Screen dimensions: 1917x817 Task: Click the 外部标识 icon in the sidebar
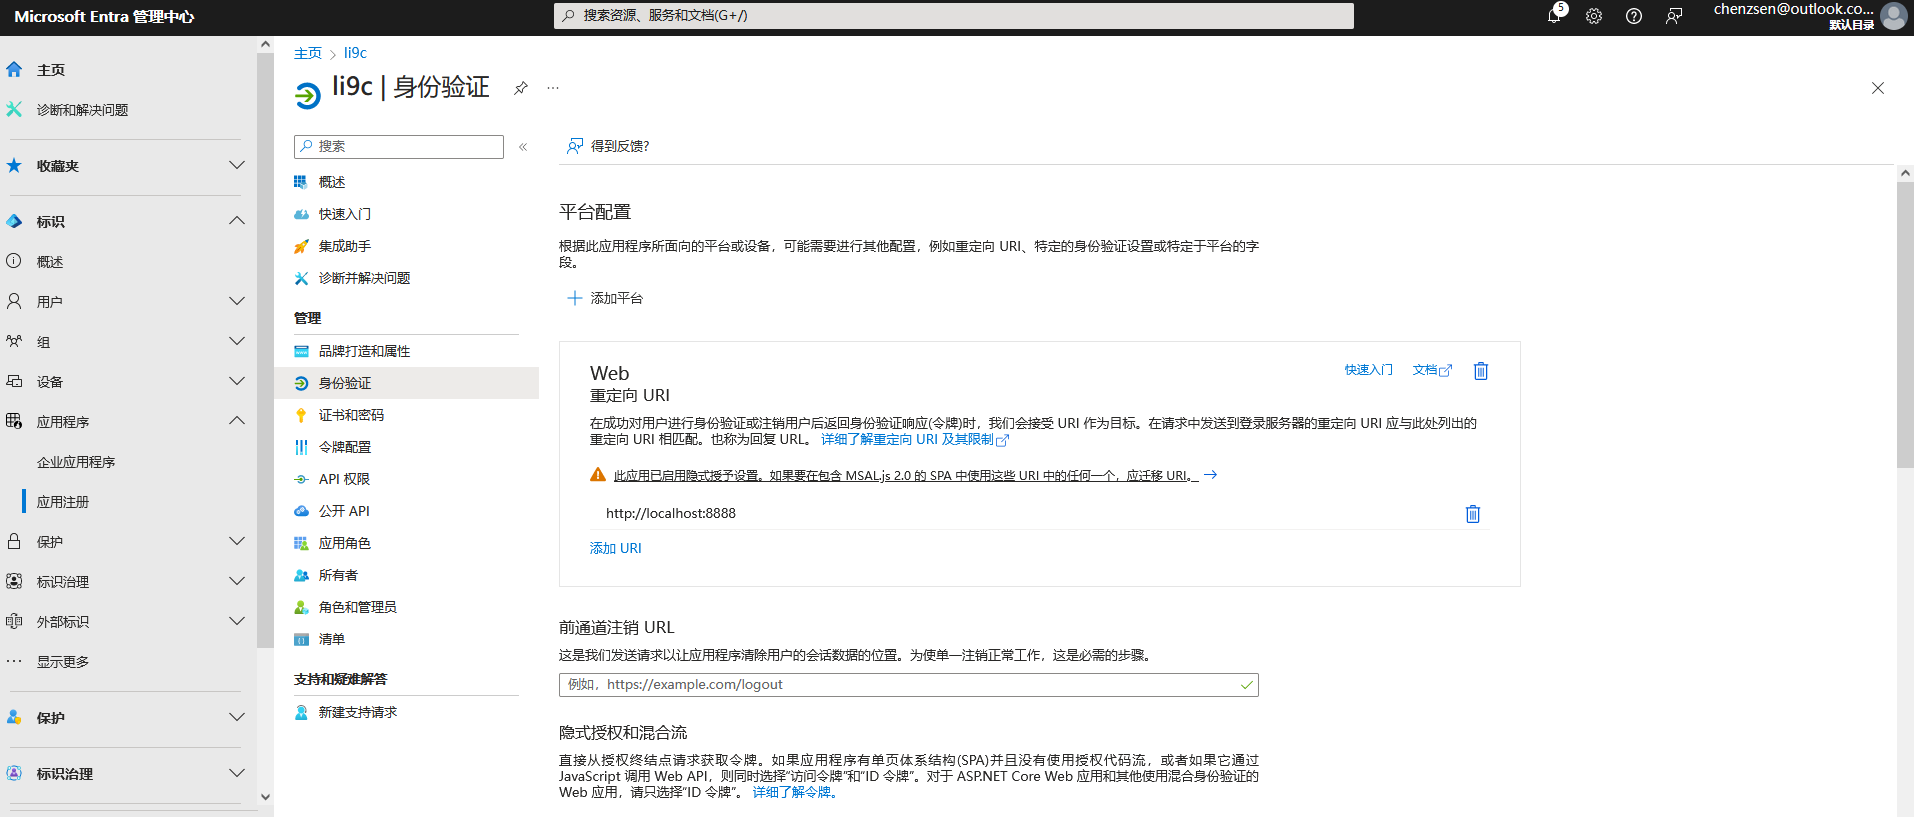coord(14,621)
